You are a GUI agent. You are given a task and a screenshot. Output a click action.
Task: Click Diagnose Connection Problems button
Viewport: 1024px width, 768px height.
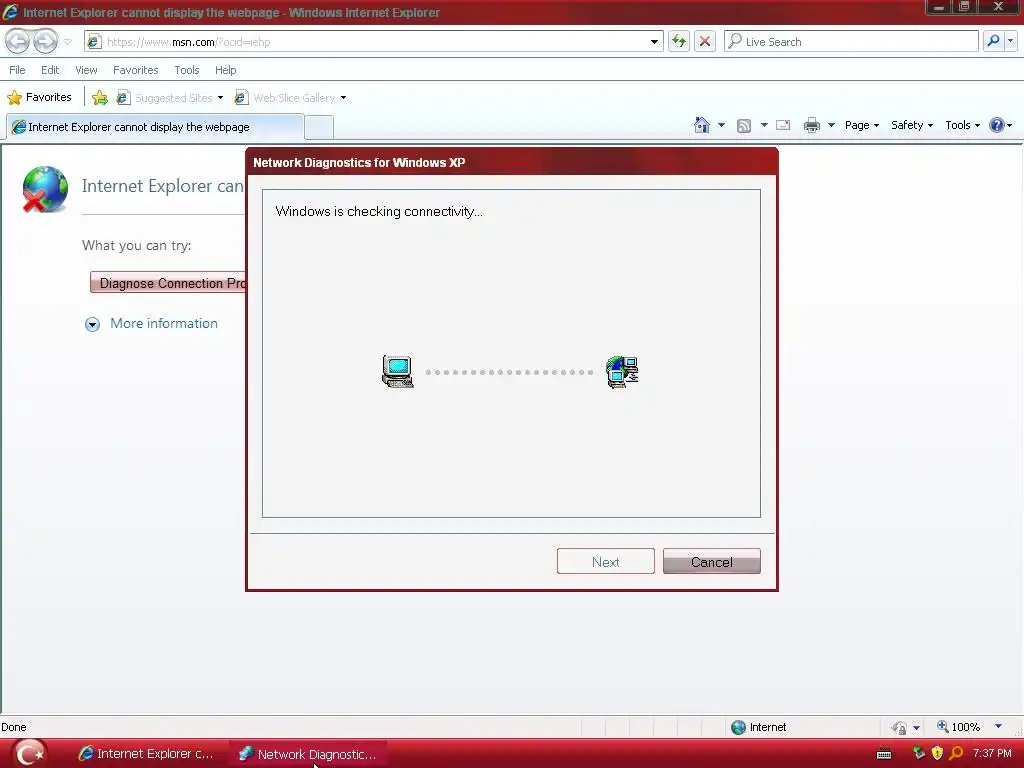coord(168,283)
